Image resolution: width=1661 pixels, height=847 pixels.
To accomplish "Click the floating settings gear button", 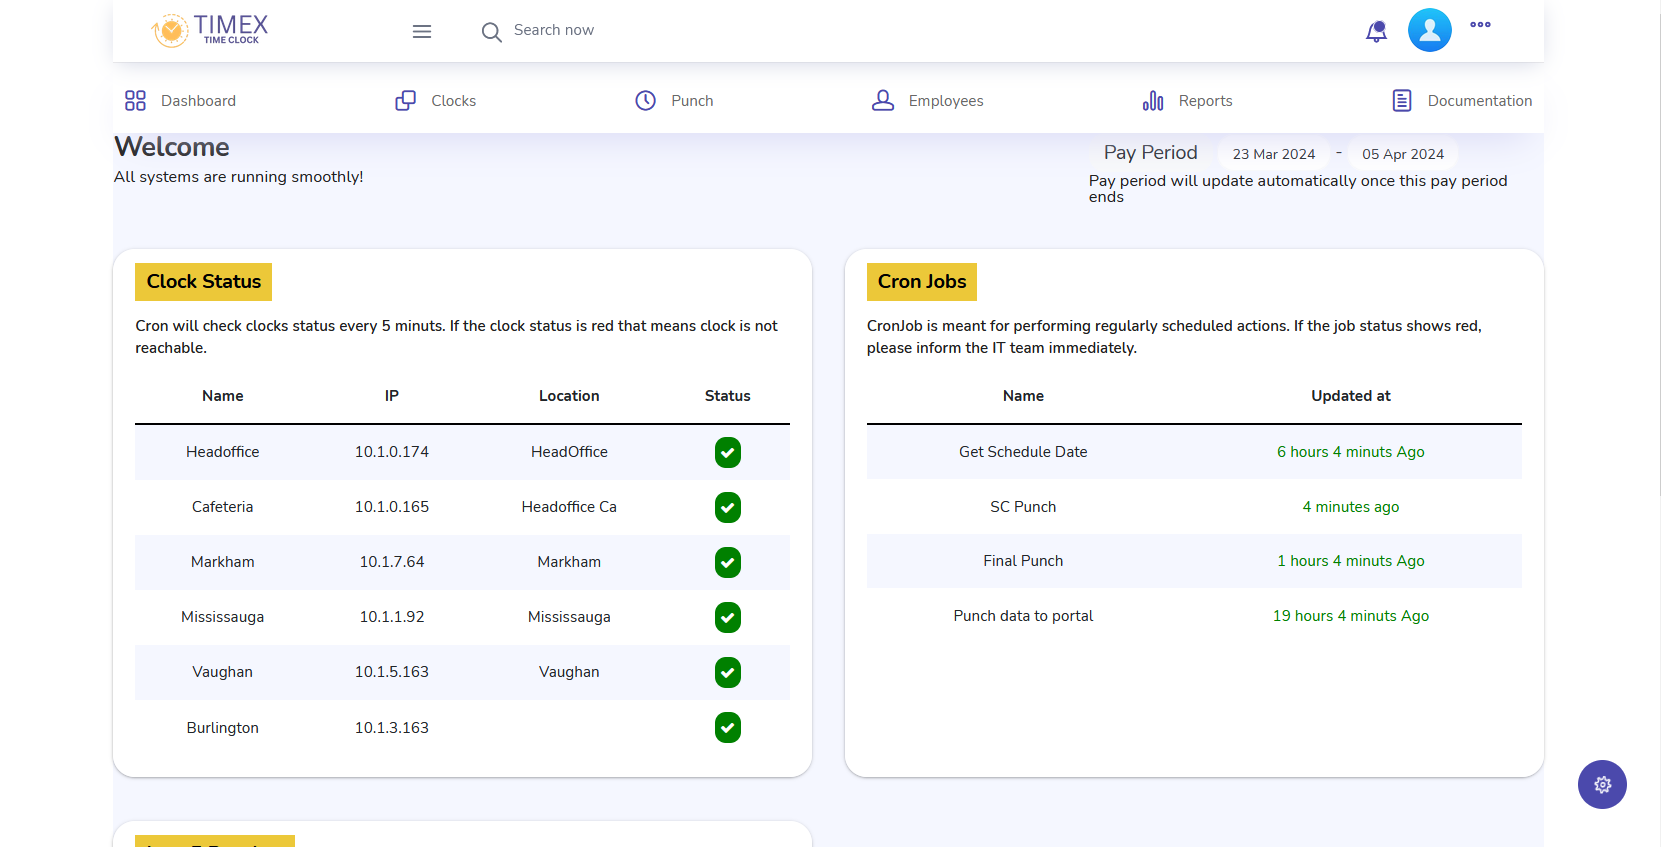I will 1602,785.
